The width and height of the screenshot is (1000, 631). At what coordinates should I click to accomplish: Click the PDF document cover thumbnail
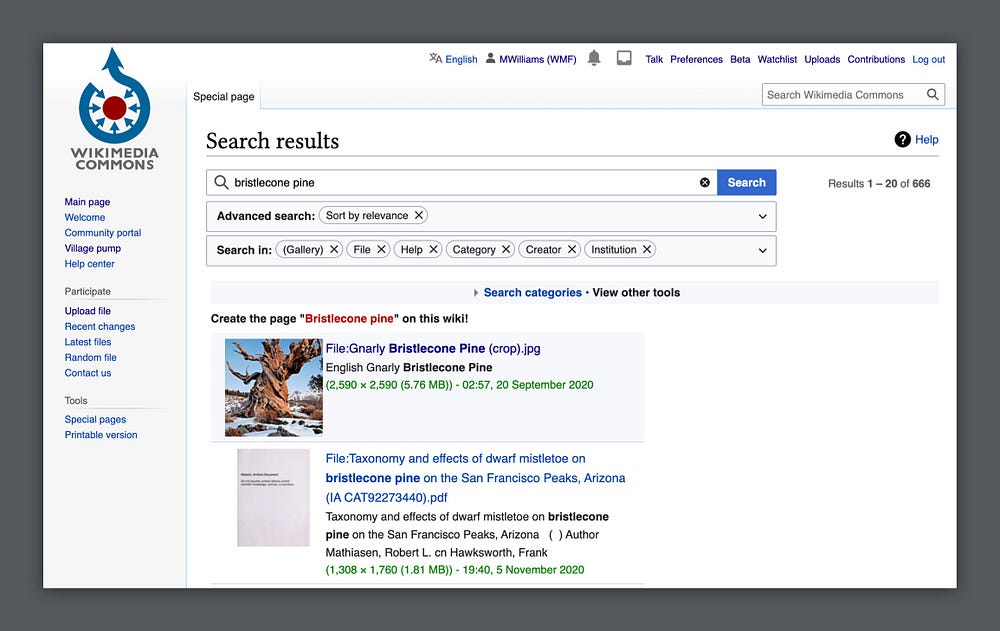[273, 498]
